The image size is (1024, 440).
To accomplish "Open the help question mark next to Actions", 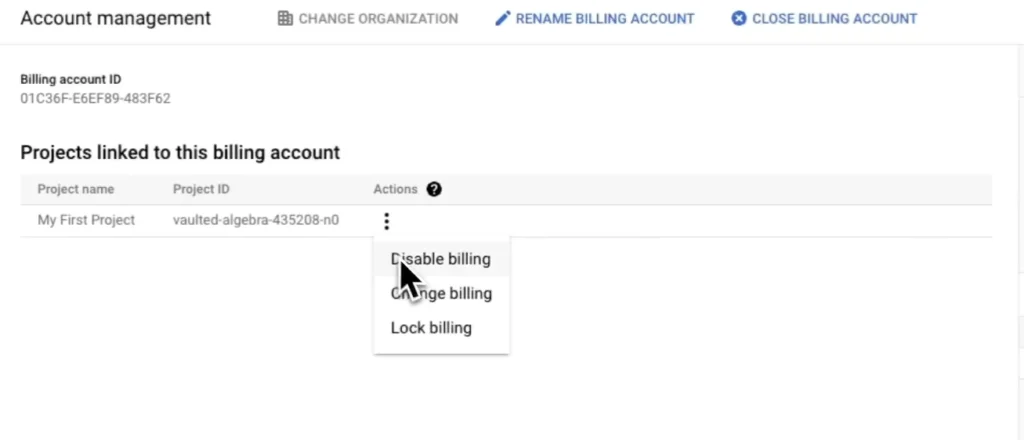I will pyautogui.click(x=434, y=189).
